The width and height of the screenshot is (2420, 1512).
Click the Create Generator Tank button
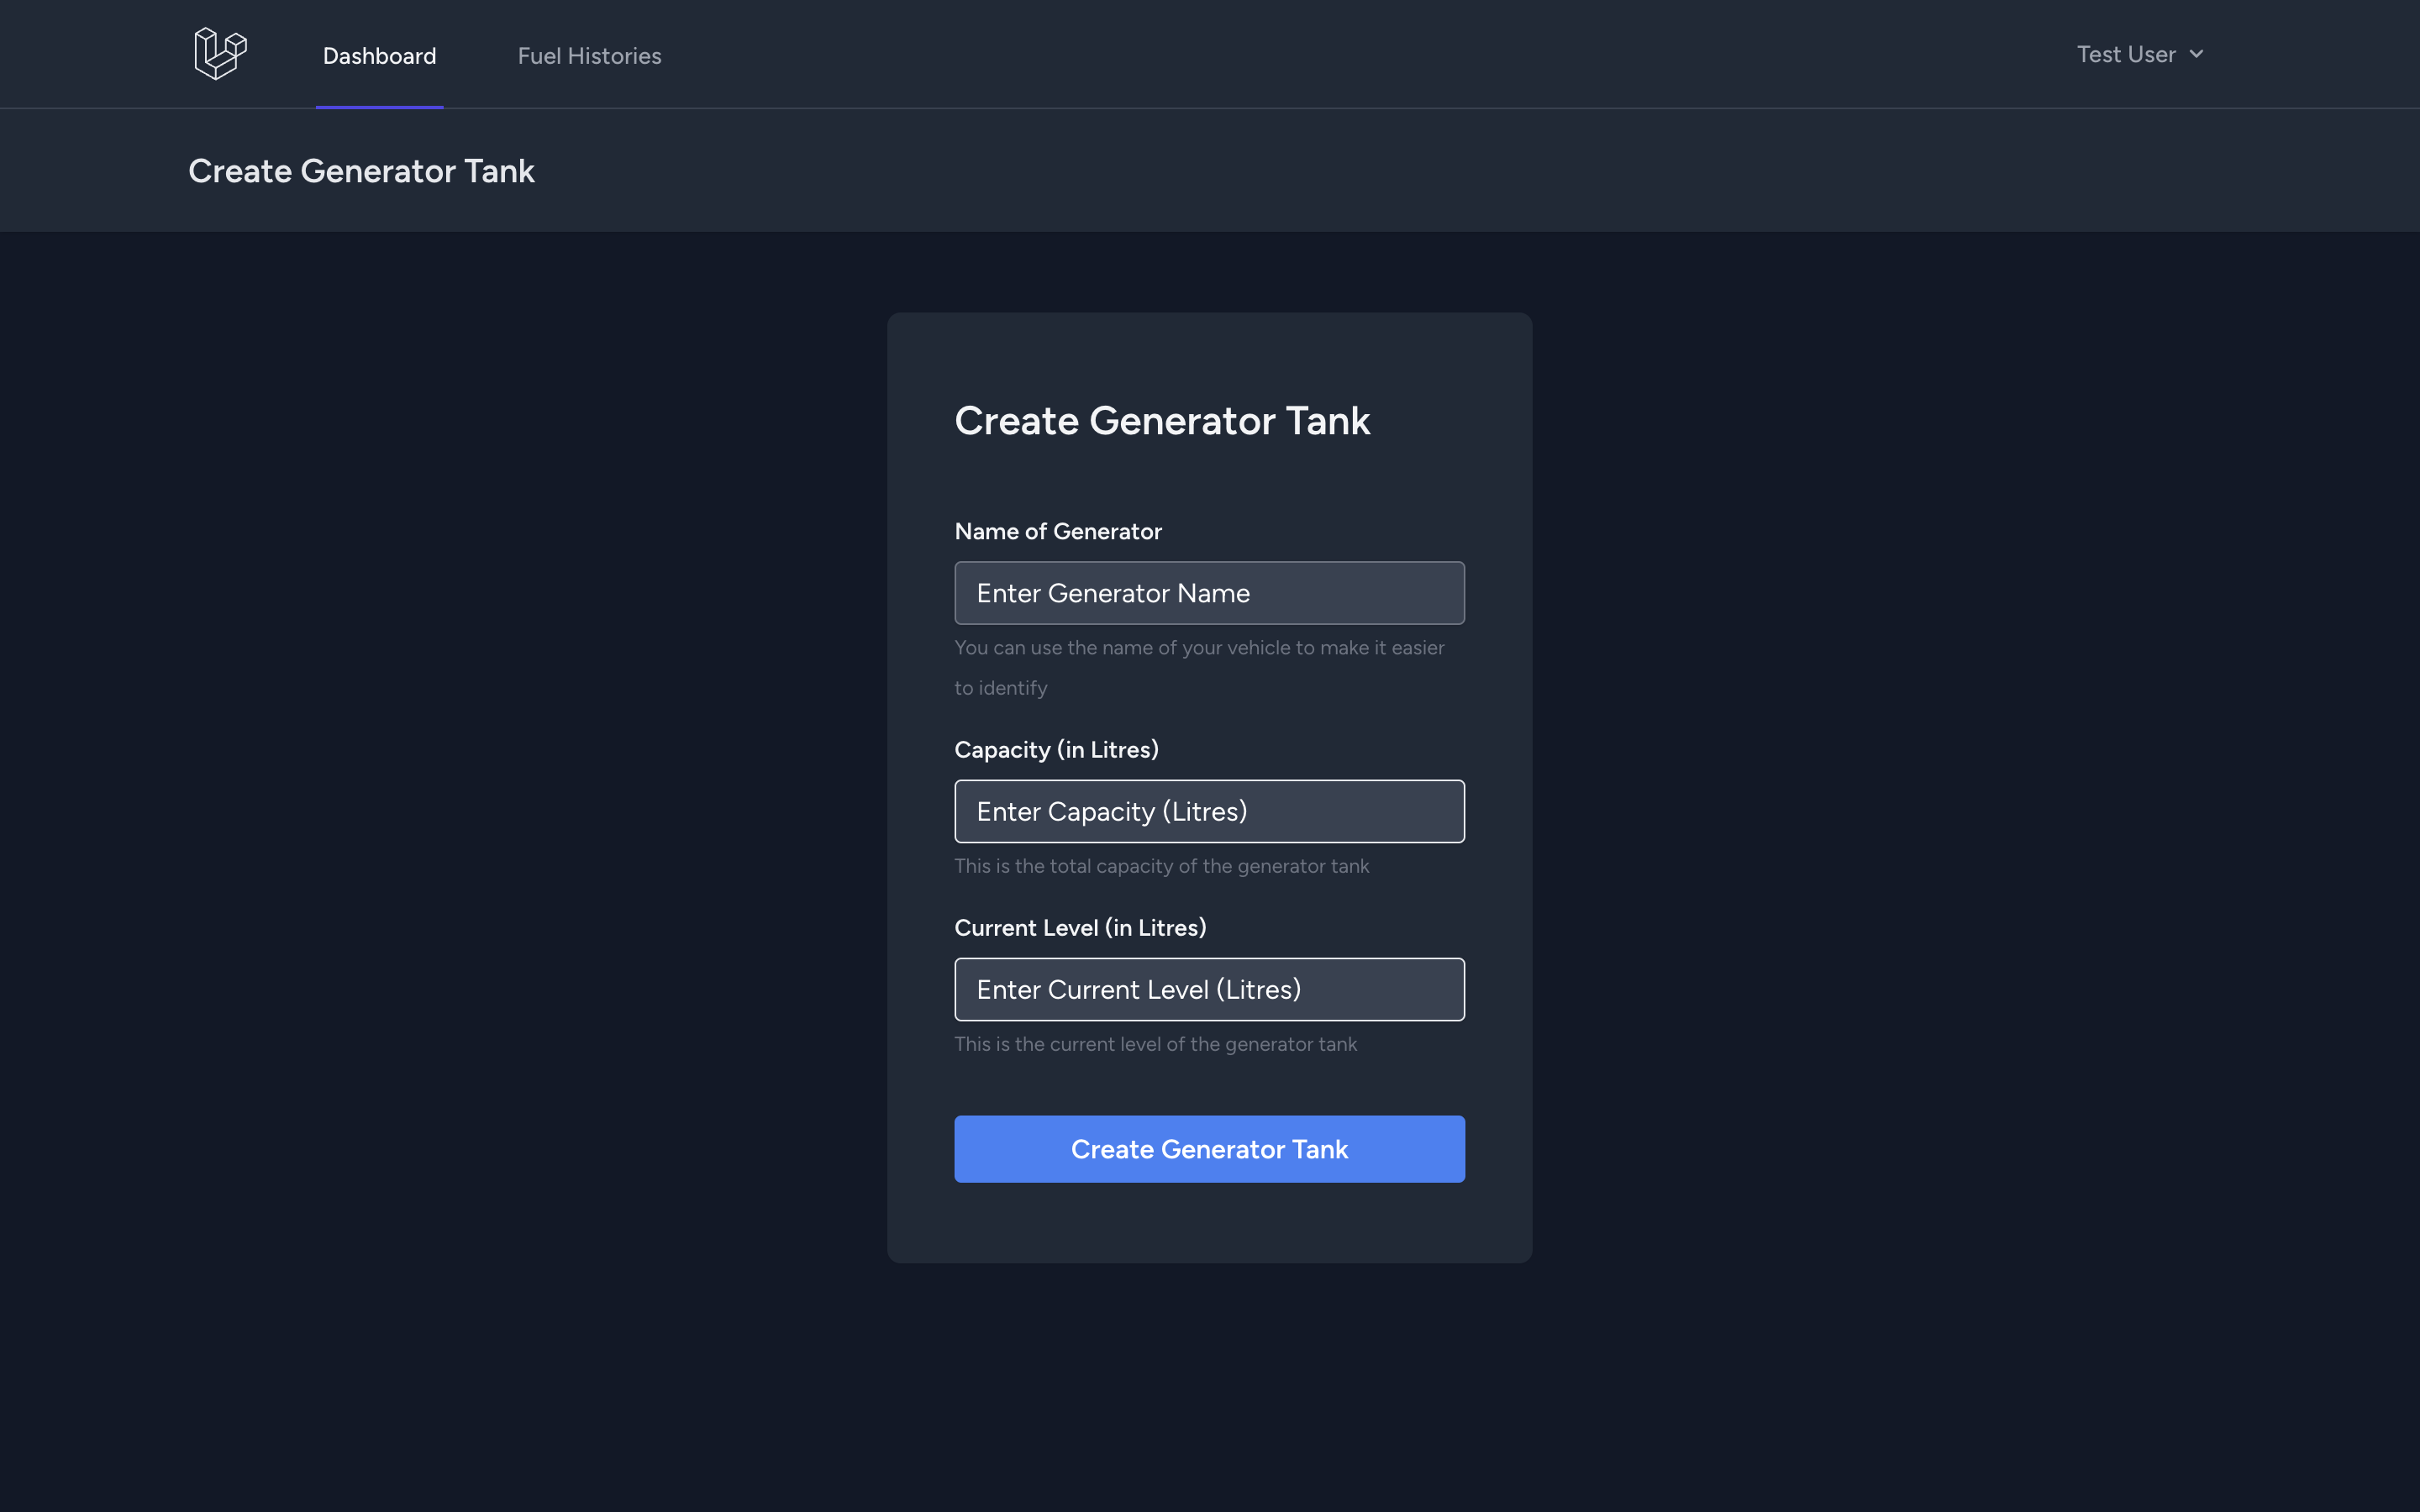pos(1209,1148)
